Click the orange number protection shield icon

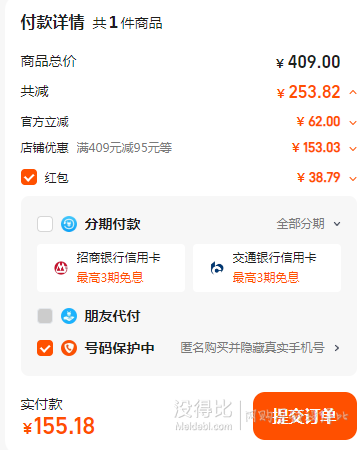tap(69, 348)
